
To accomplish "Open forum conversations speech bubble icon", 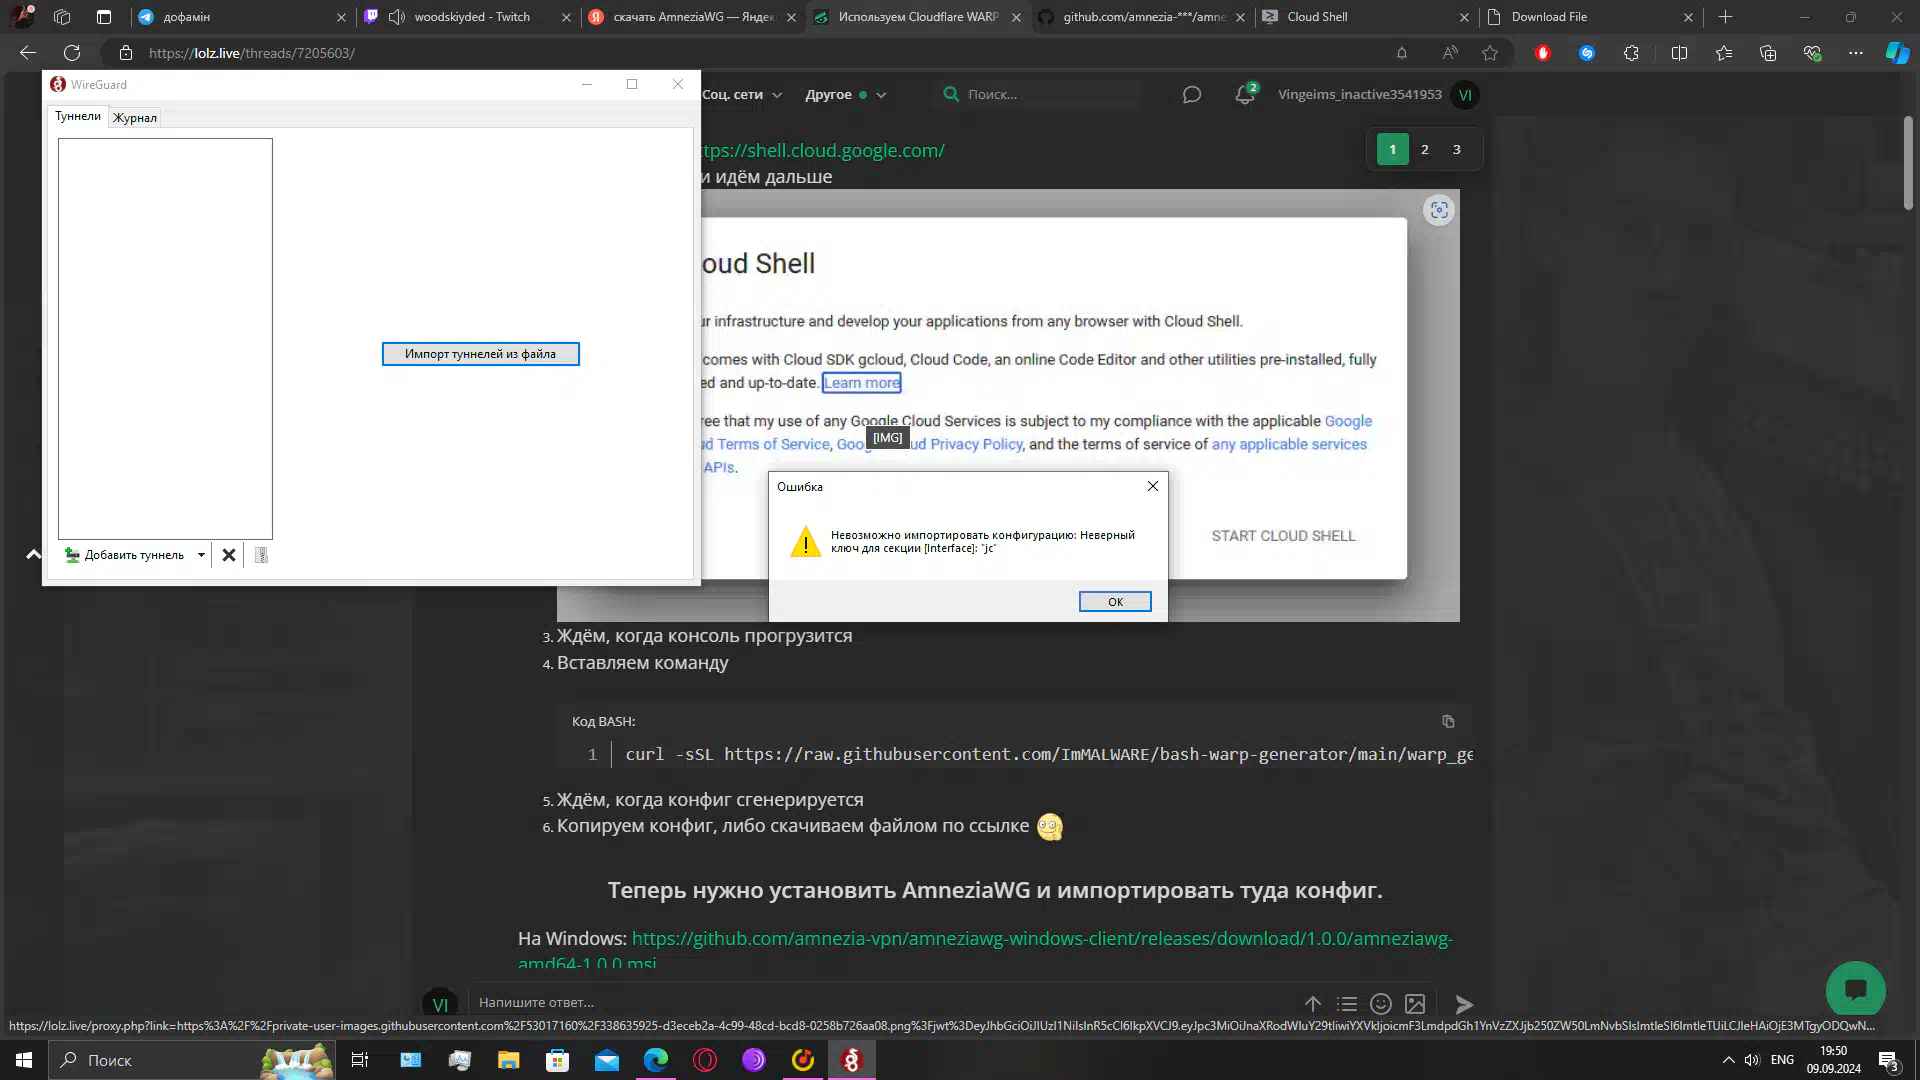I will (1192, 95).
